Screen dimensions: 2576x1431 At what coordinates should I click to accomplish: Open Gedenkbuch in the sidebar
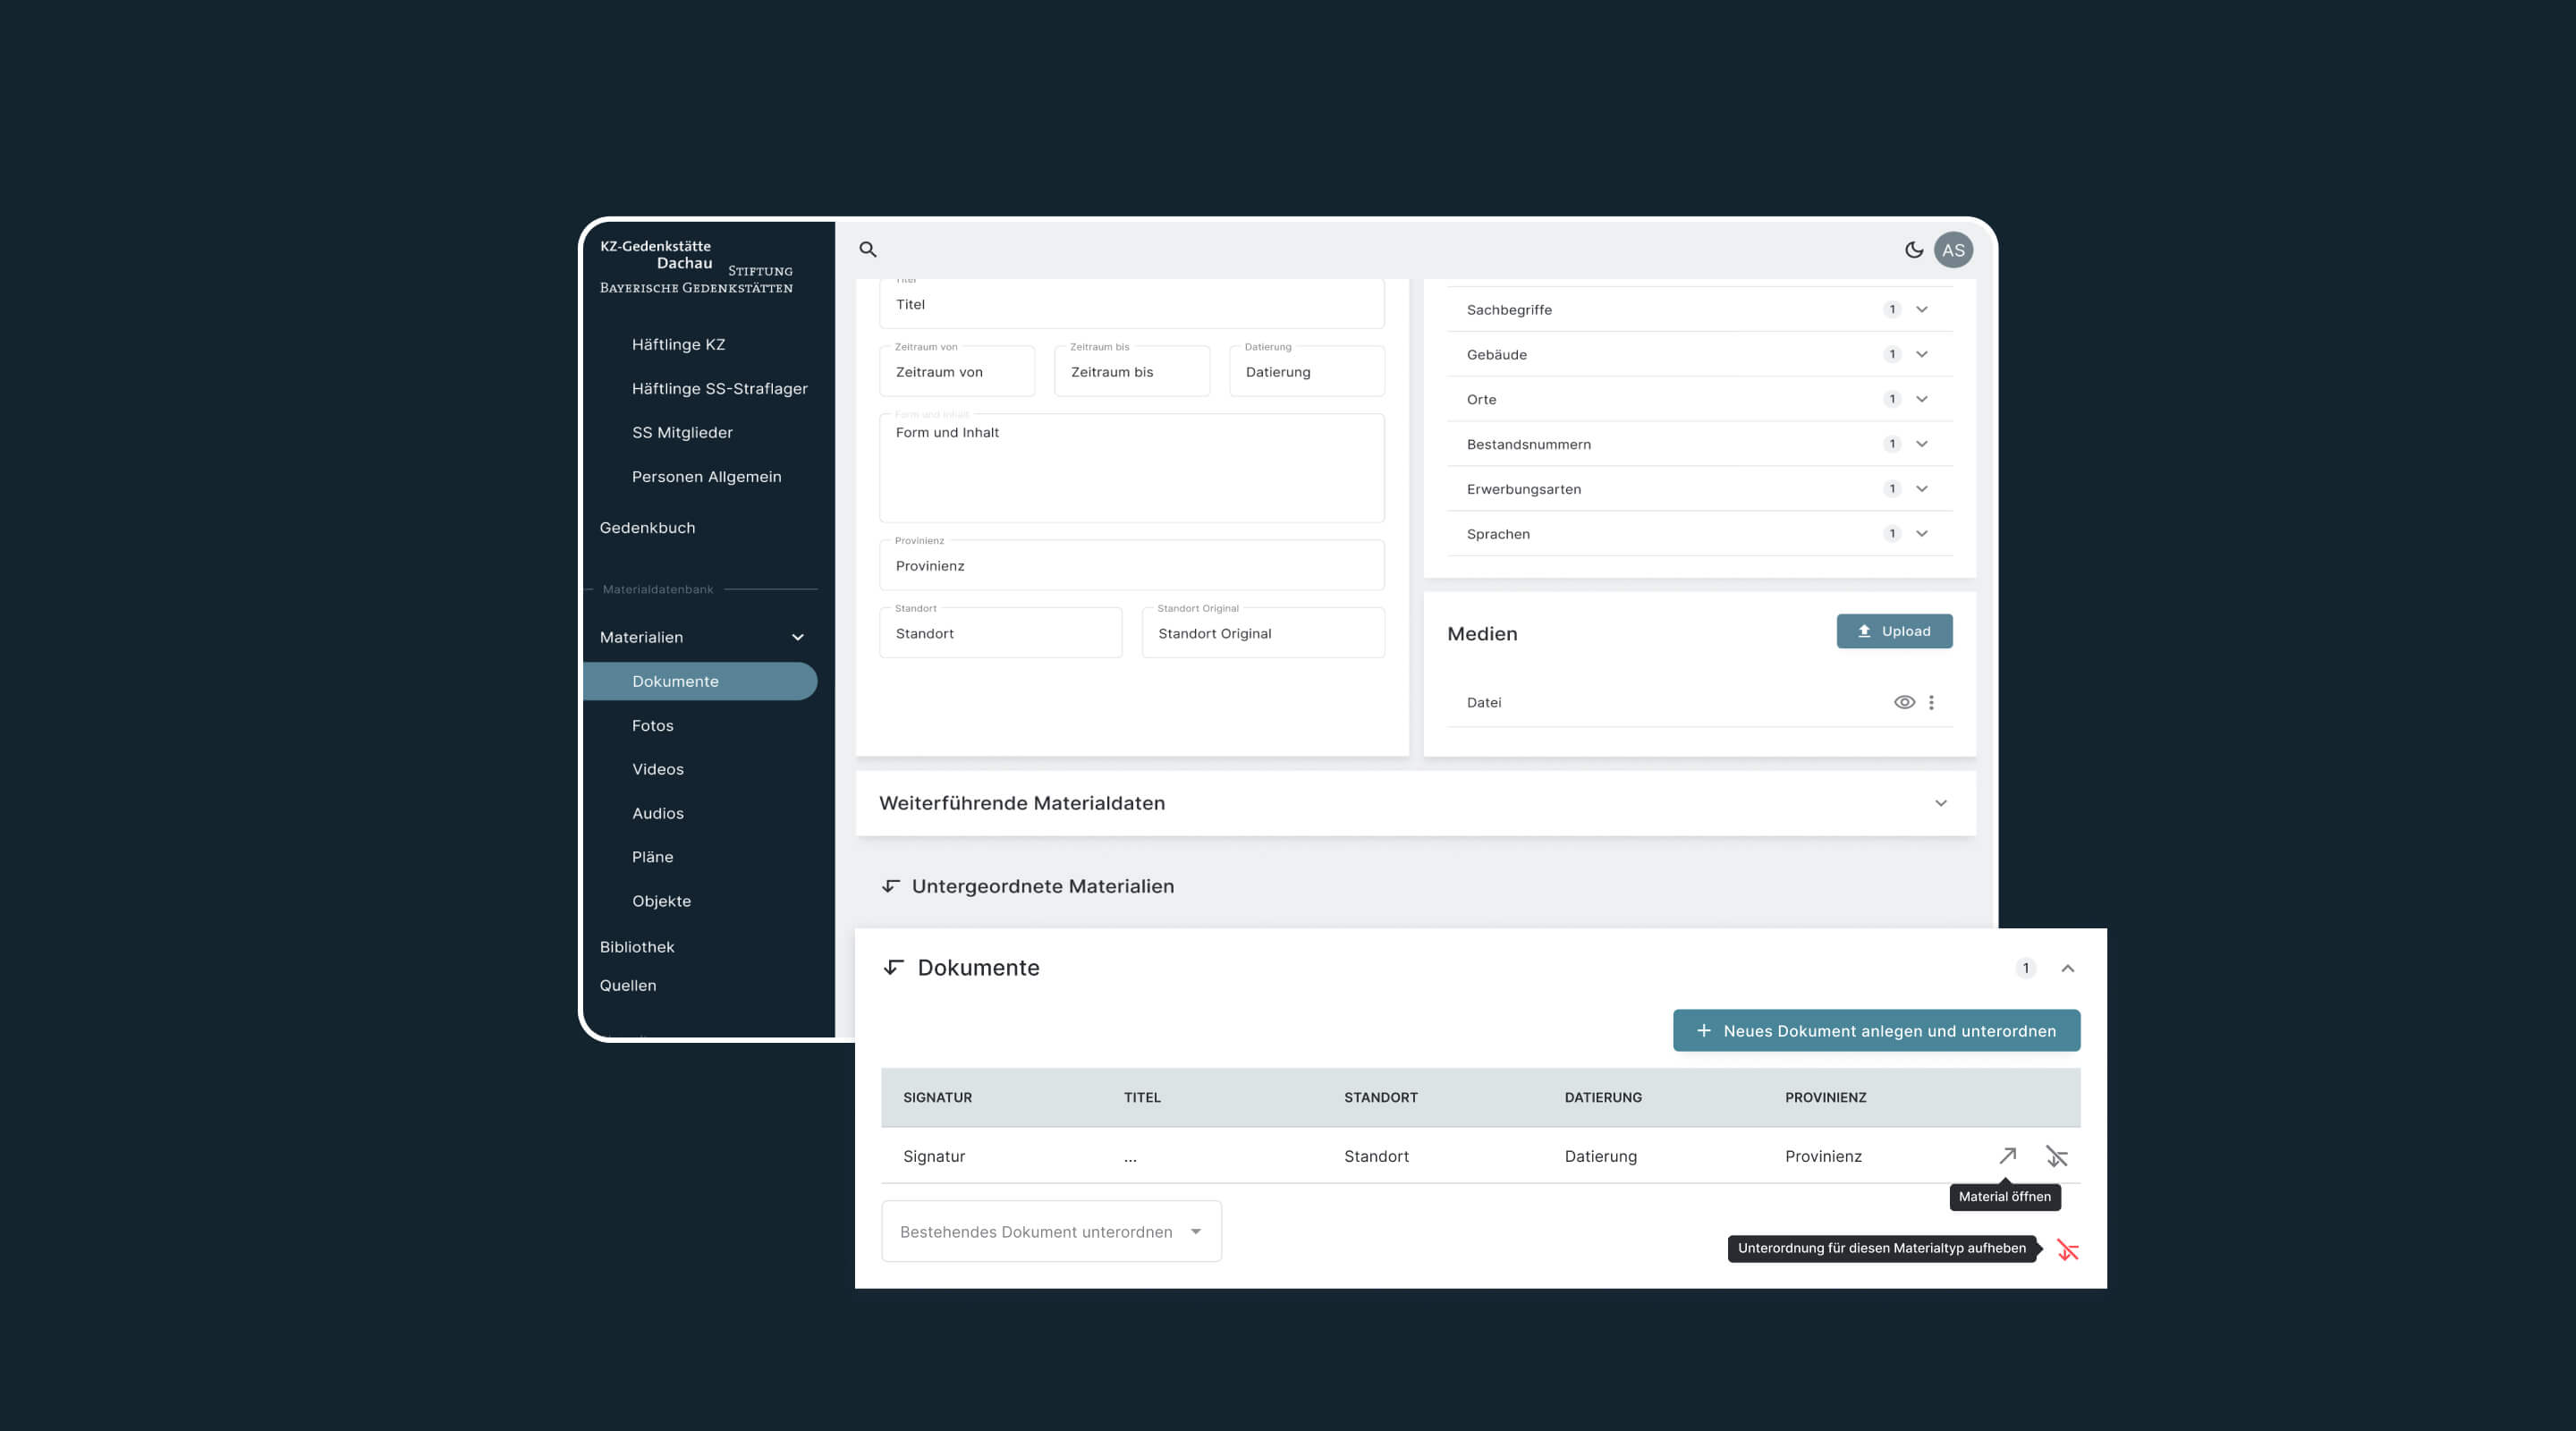click(647, 527)
